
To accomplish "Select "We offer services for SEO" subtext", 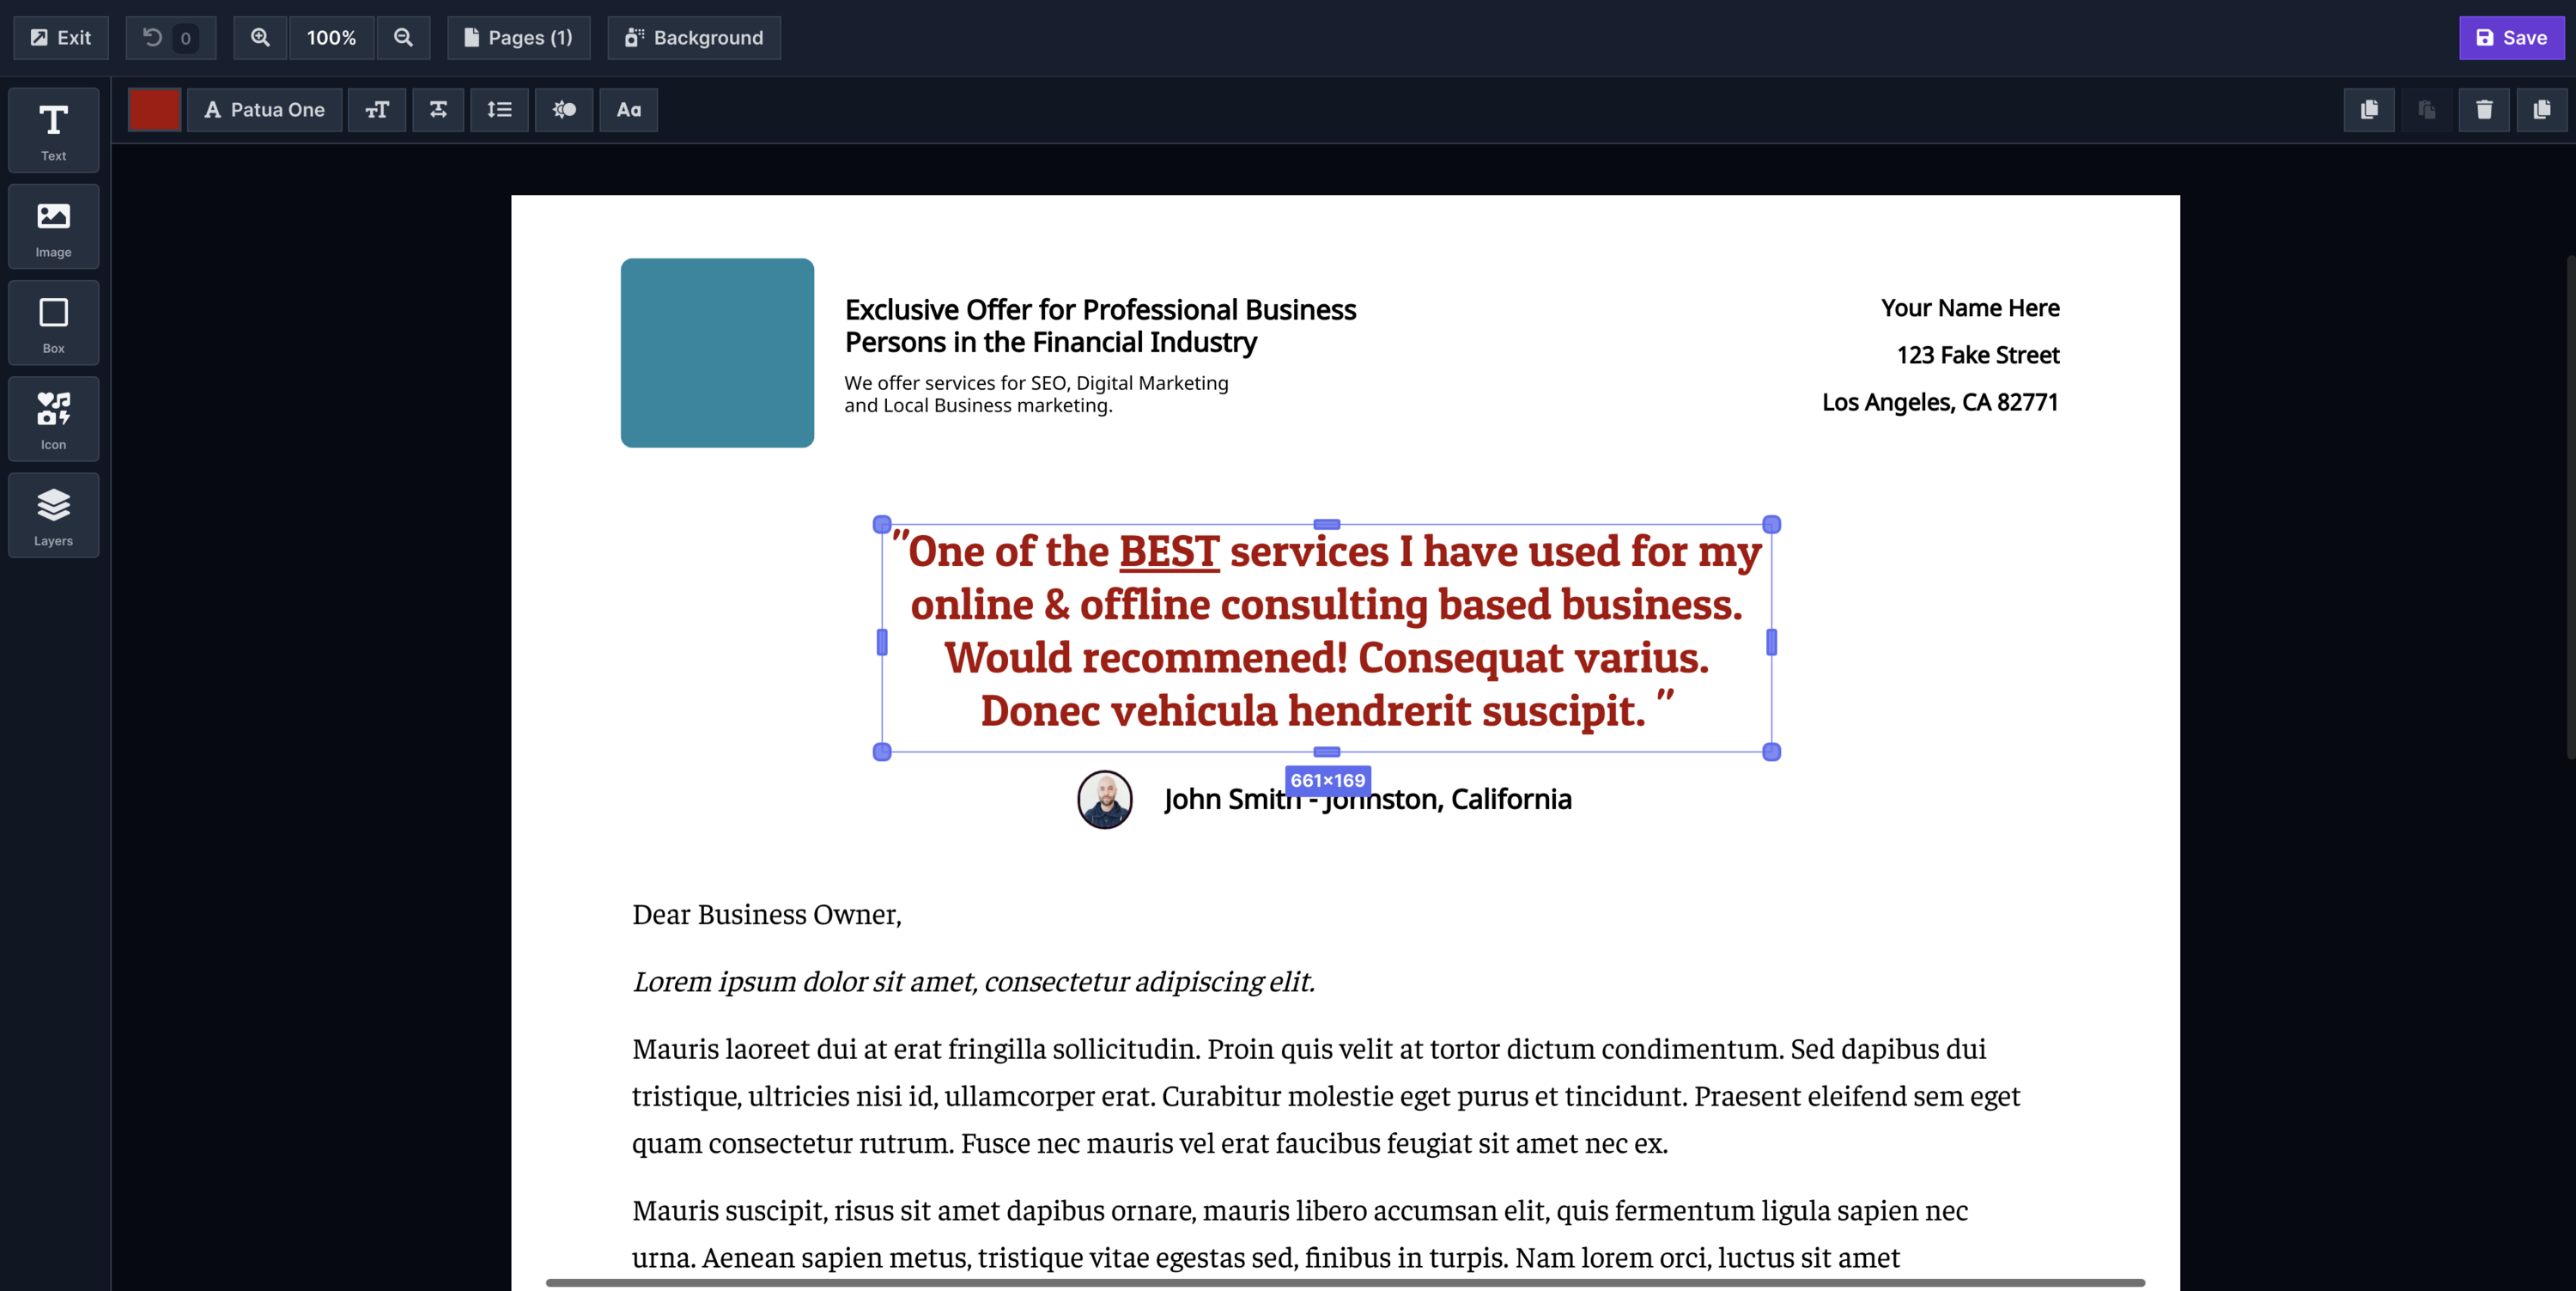I will coord(1036,394).
